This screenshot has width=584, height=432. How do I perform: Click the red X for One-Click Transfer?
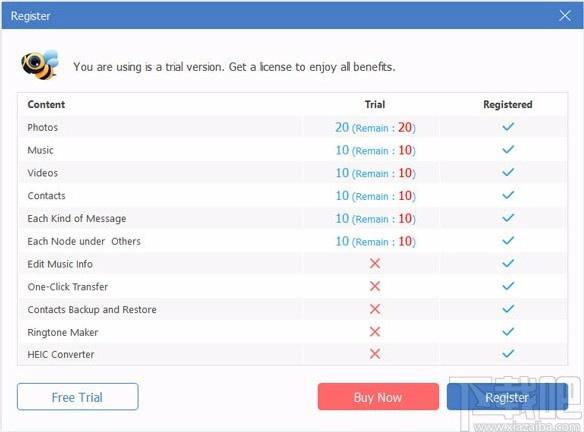click(x=375, y=286)
